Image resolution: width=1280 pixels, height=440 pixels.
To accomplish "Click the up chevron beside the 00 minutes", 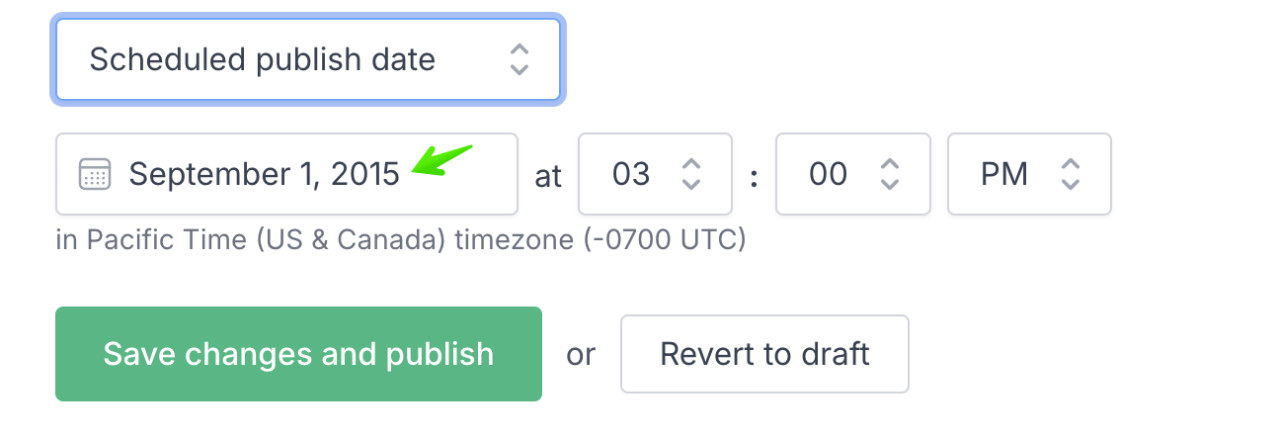I will 889,164.
